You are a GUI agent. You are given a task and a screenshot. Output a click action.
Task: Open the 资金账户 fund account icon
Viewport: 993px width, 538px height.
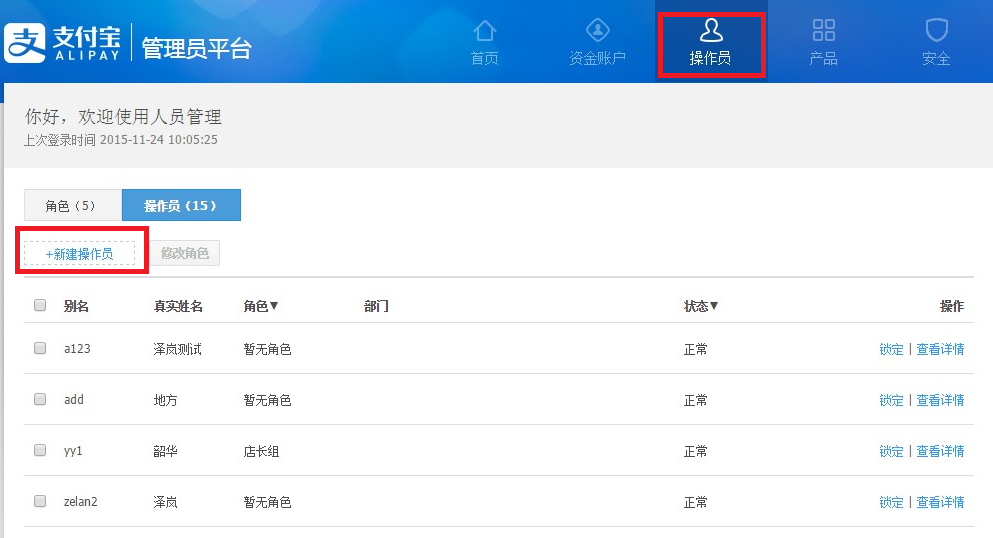point(597,30)
